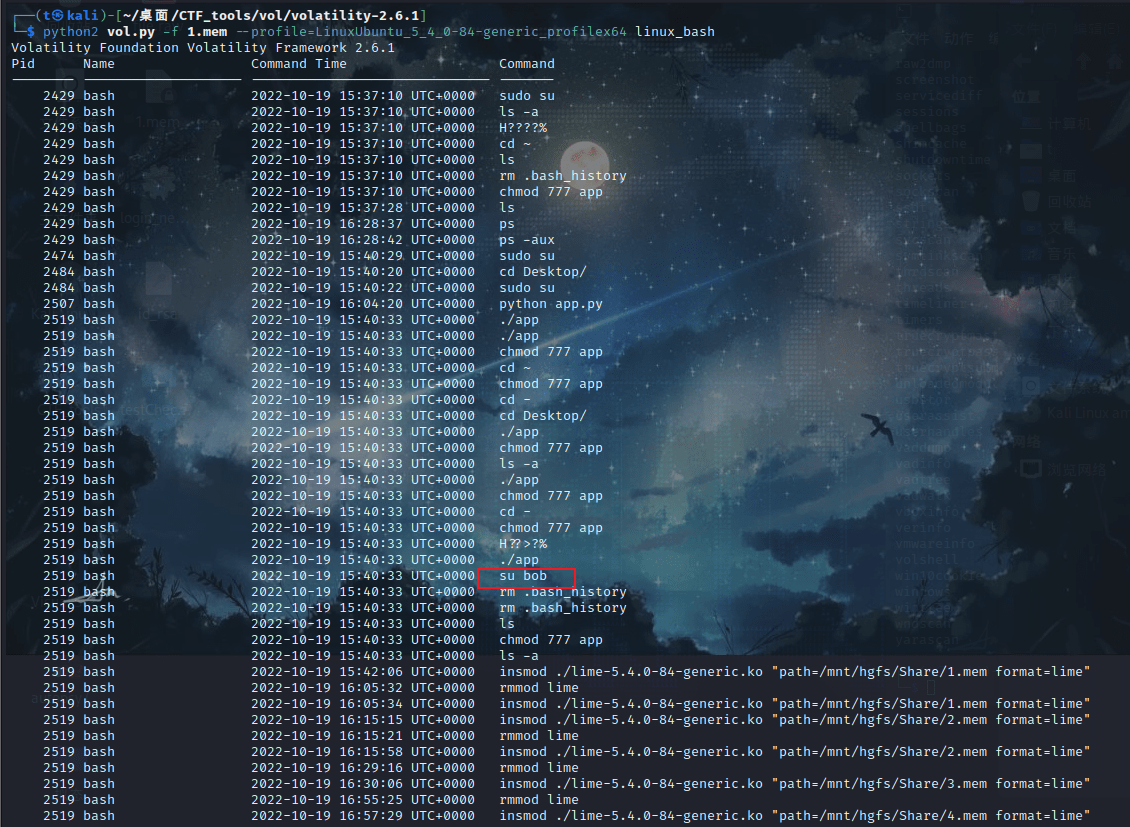Image resolution: width=1130 pixels, height=827 pixels.
Task: Click the timestamp 2022-10-19 15:42:06
Action: [x=362, y=671]
